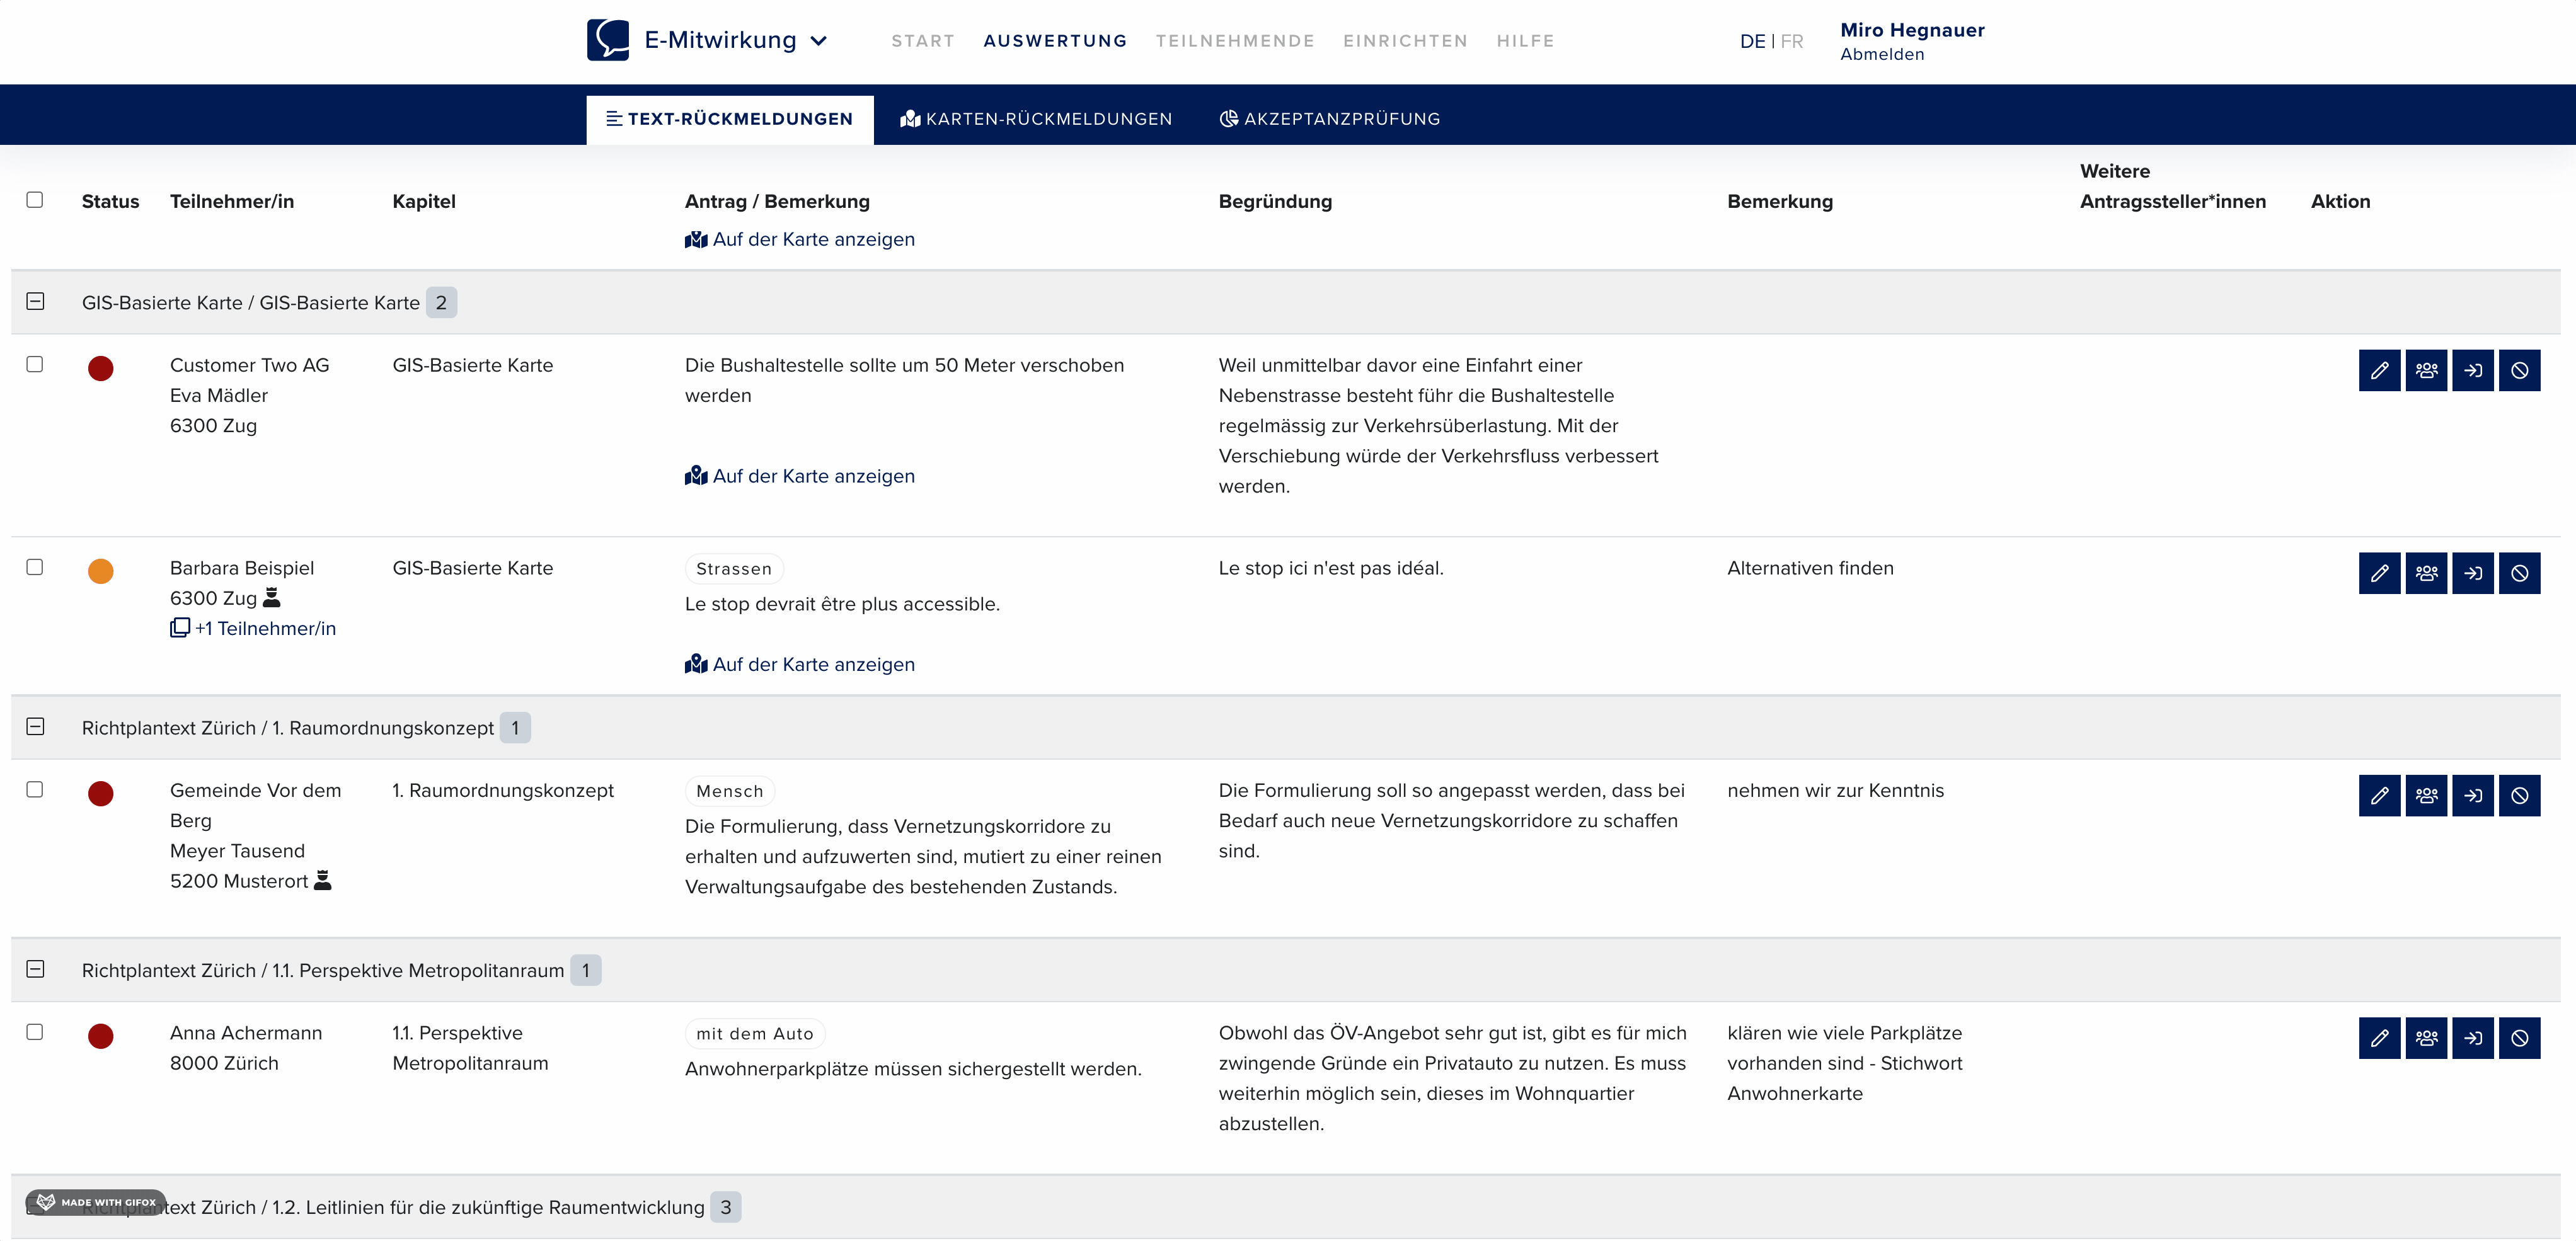Click group users icon for Eva Mädler row

pyautogui.click(x=2426, y=370)
